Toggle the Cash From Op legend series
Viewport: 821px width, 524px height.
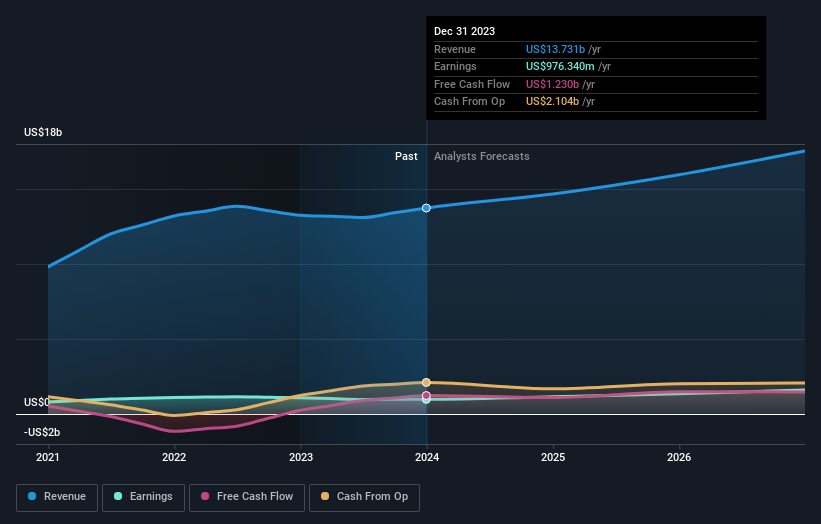[366, 497]
